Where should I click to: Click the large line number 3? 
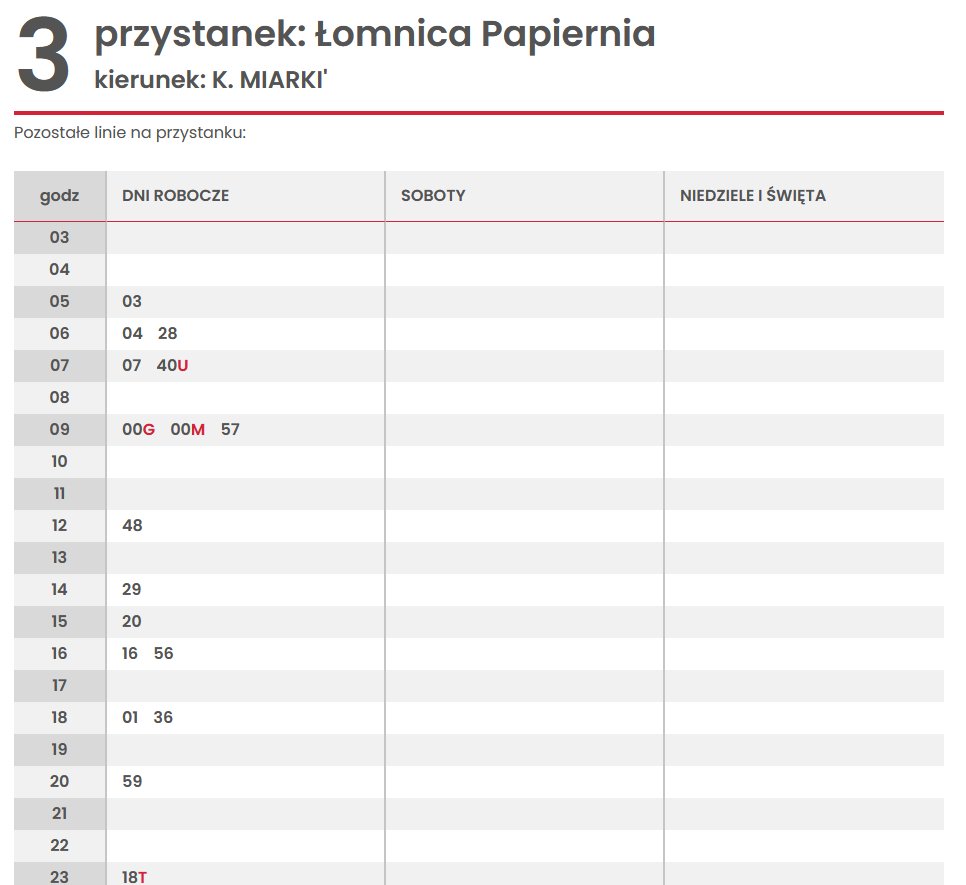pyautogui.click(x=43, y=54)
